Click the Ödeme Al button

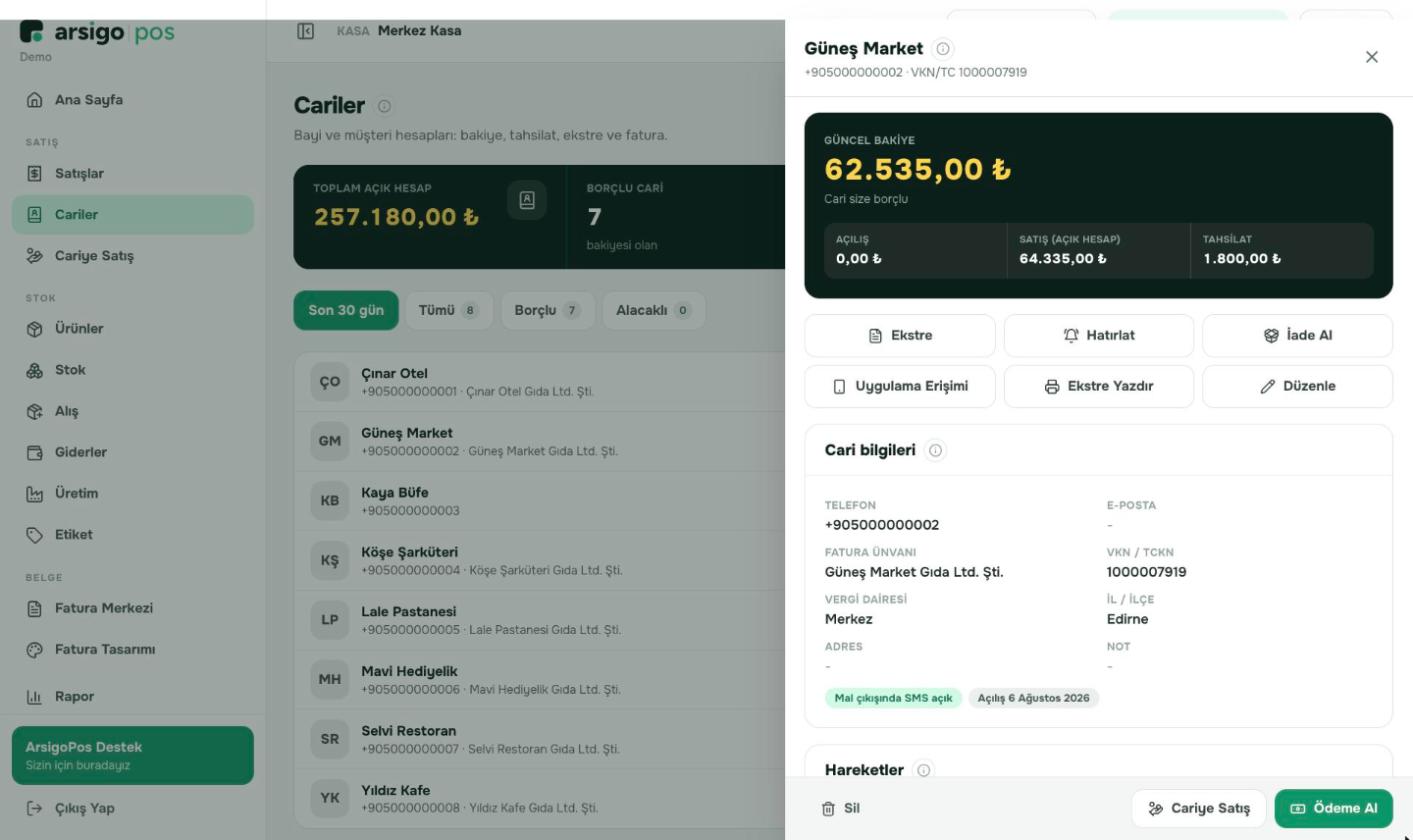point(1334,809)
